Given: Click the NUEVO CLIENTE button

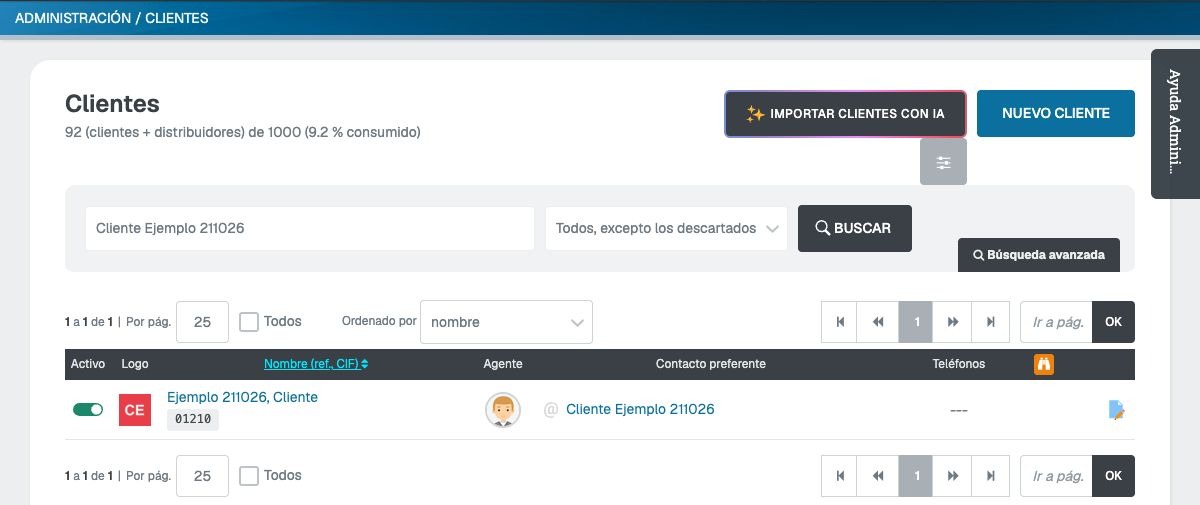Looking at the screenshot, I should pyautogui.click(x=1056, y=113).
